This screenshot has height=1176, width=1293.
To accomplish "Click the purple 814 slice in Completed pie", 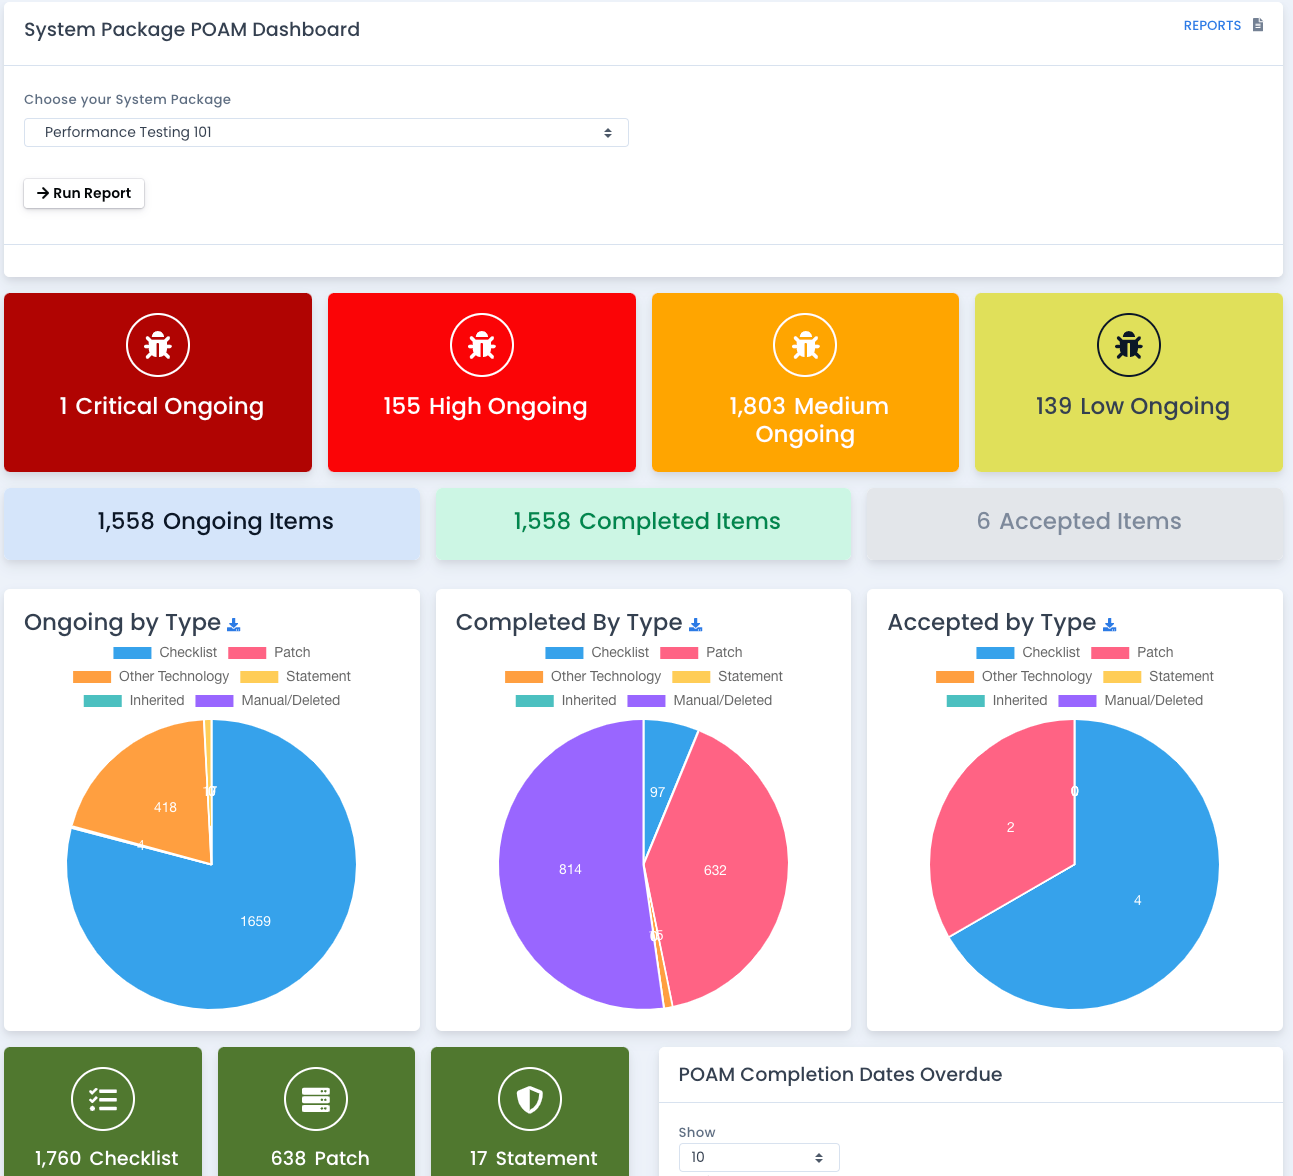I will click(570, 869).
